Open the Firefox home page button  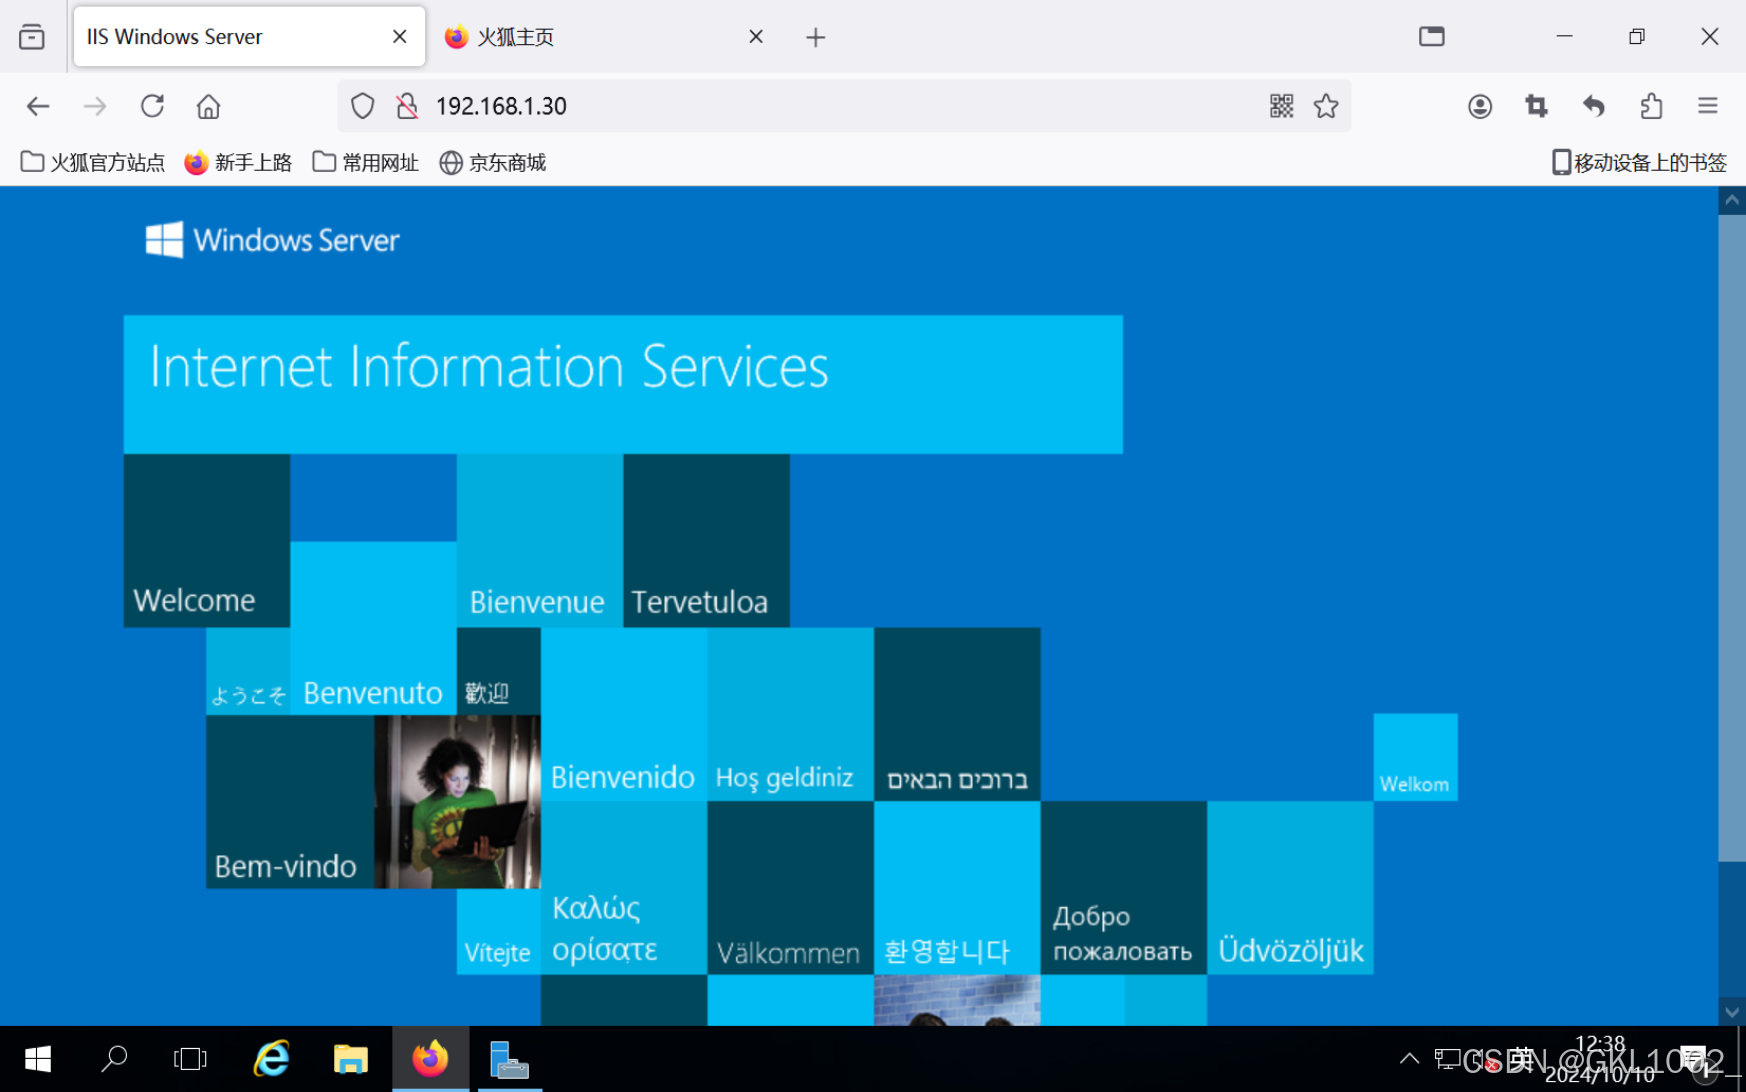(x=208, y=106)
